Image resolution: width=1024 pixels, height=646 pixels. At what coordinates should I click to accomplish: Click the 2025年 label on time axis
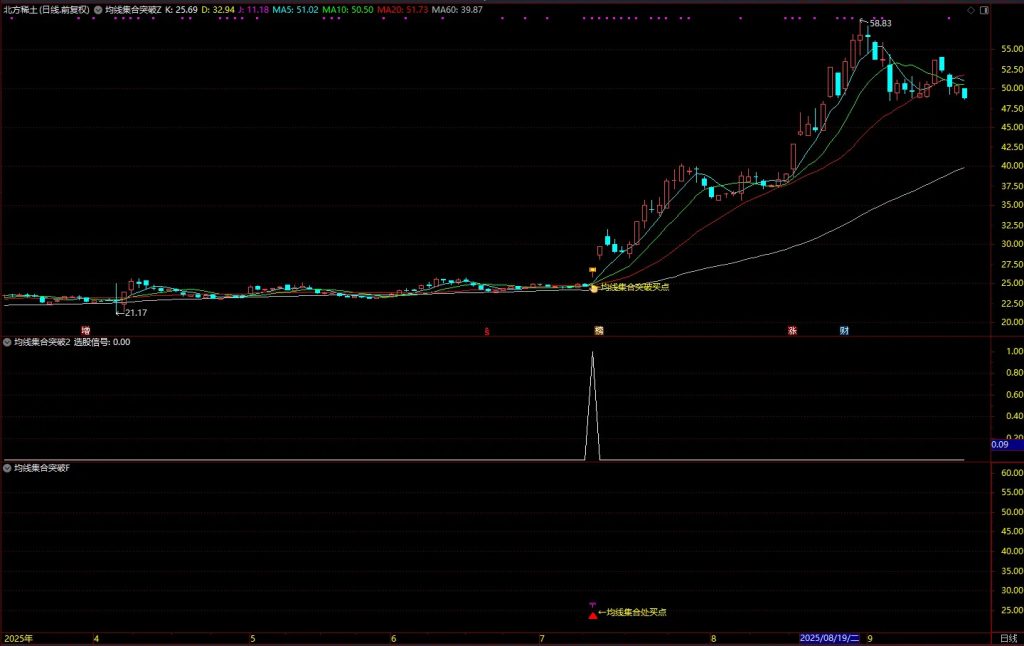click(19, 637)
